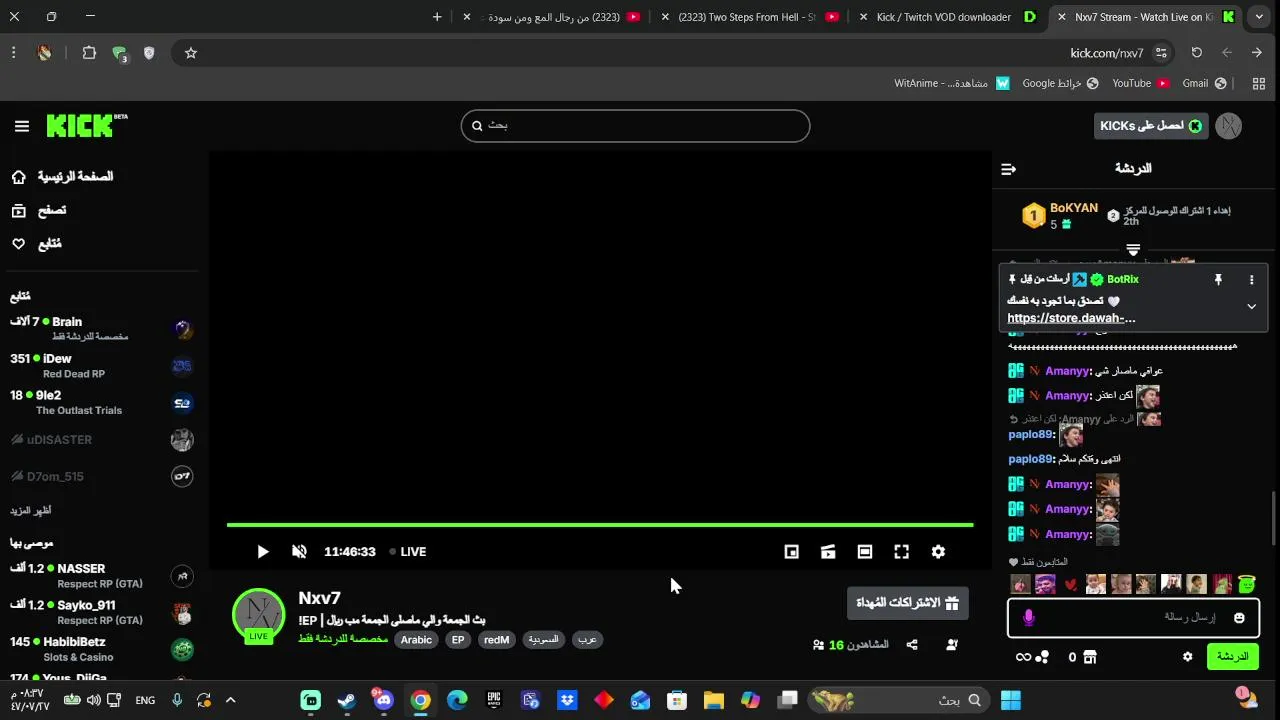Viewport: 1280px width, 720px height.
Task: Open recommended channel Sayko_911
Action: (x=100, y=612)
